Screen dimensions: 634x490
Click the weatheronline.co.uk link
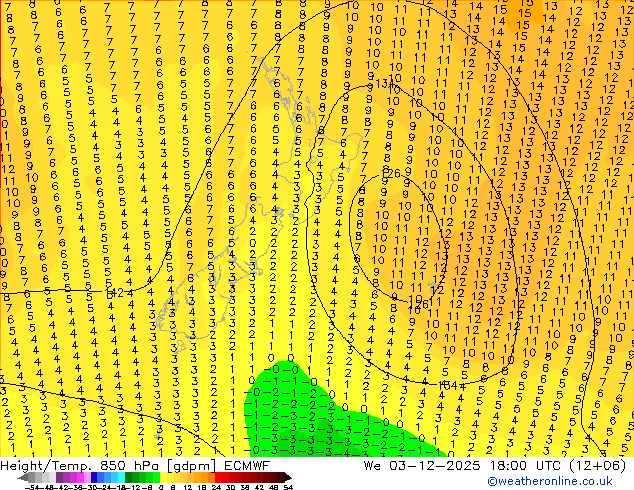click(x=550, y=481)
